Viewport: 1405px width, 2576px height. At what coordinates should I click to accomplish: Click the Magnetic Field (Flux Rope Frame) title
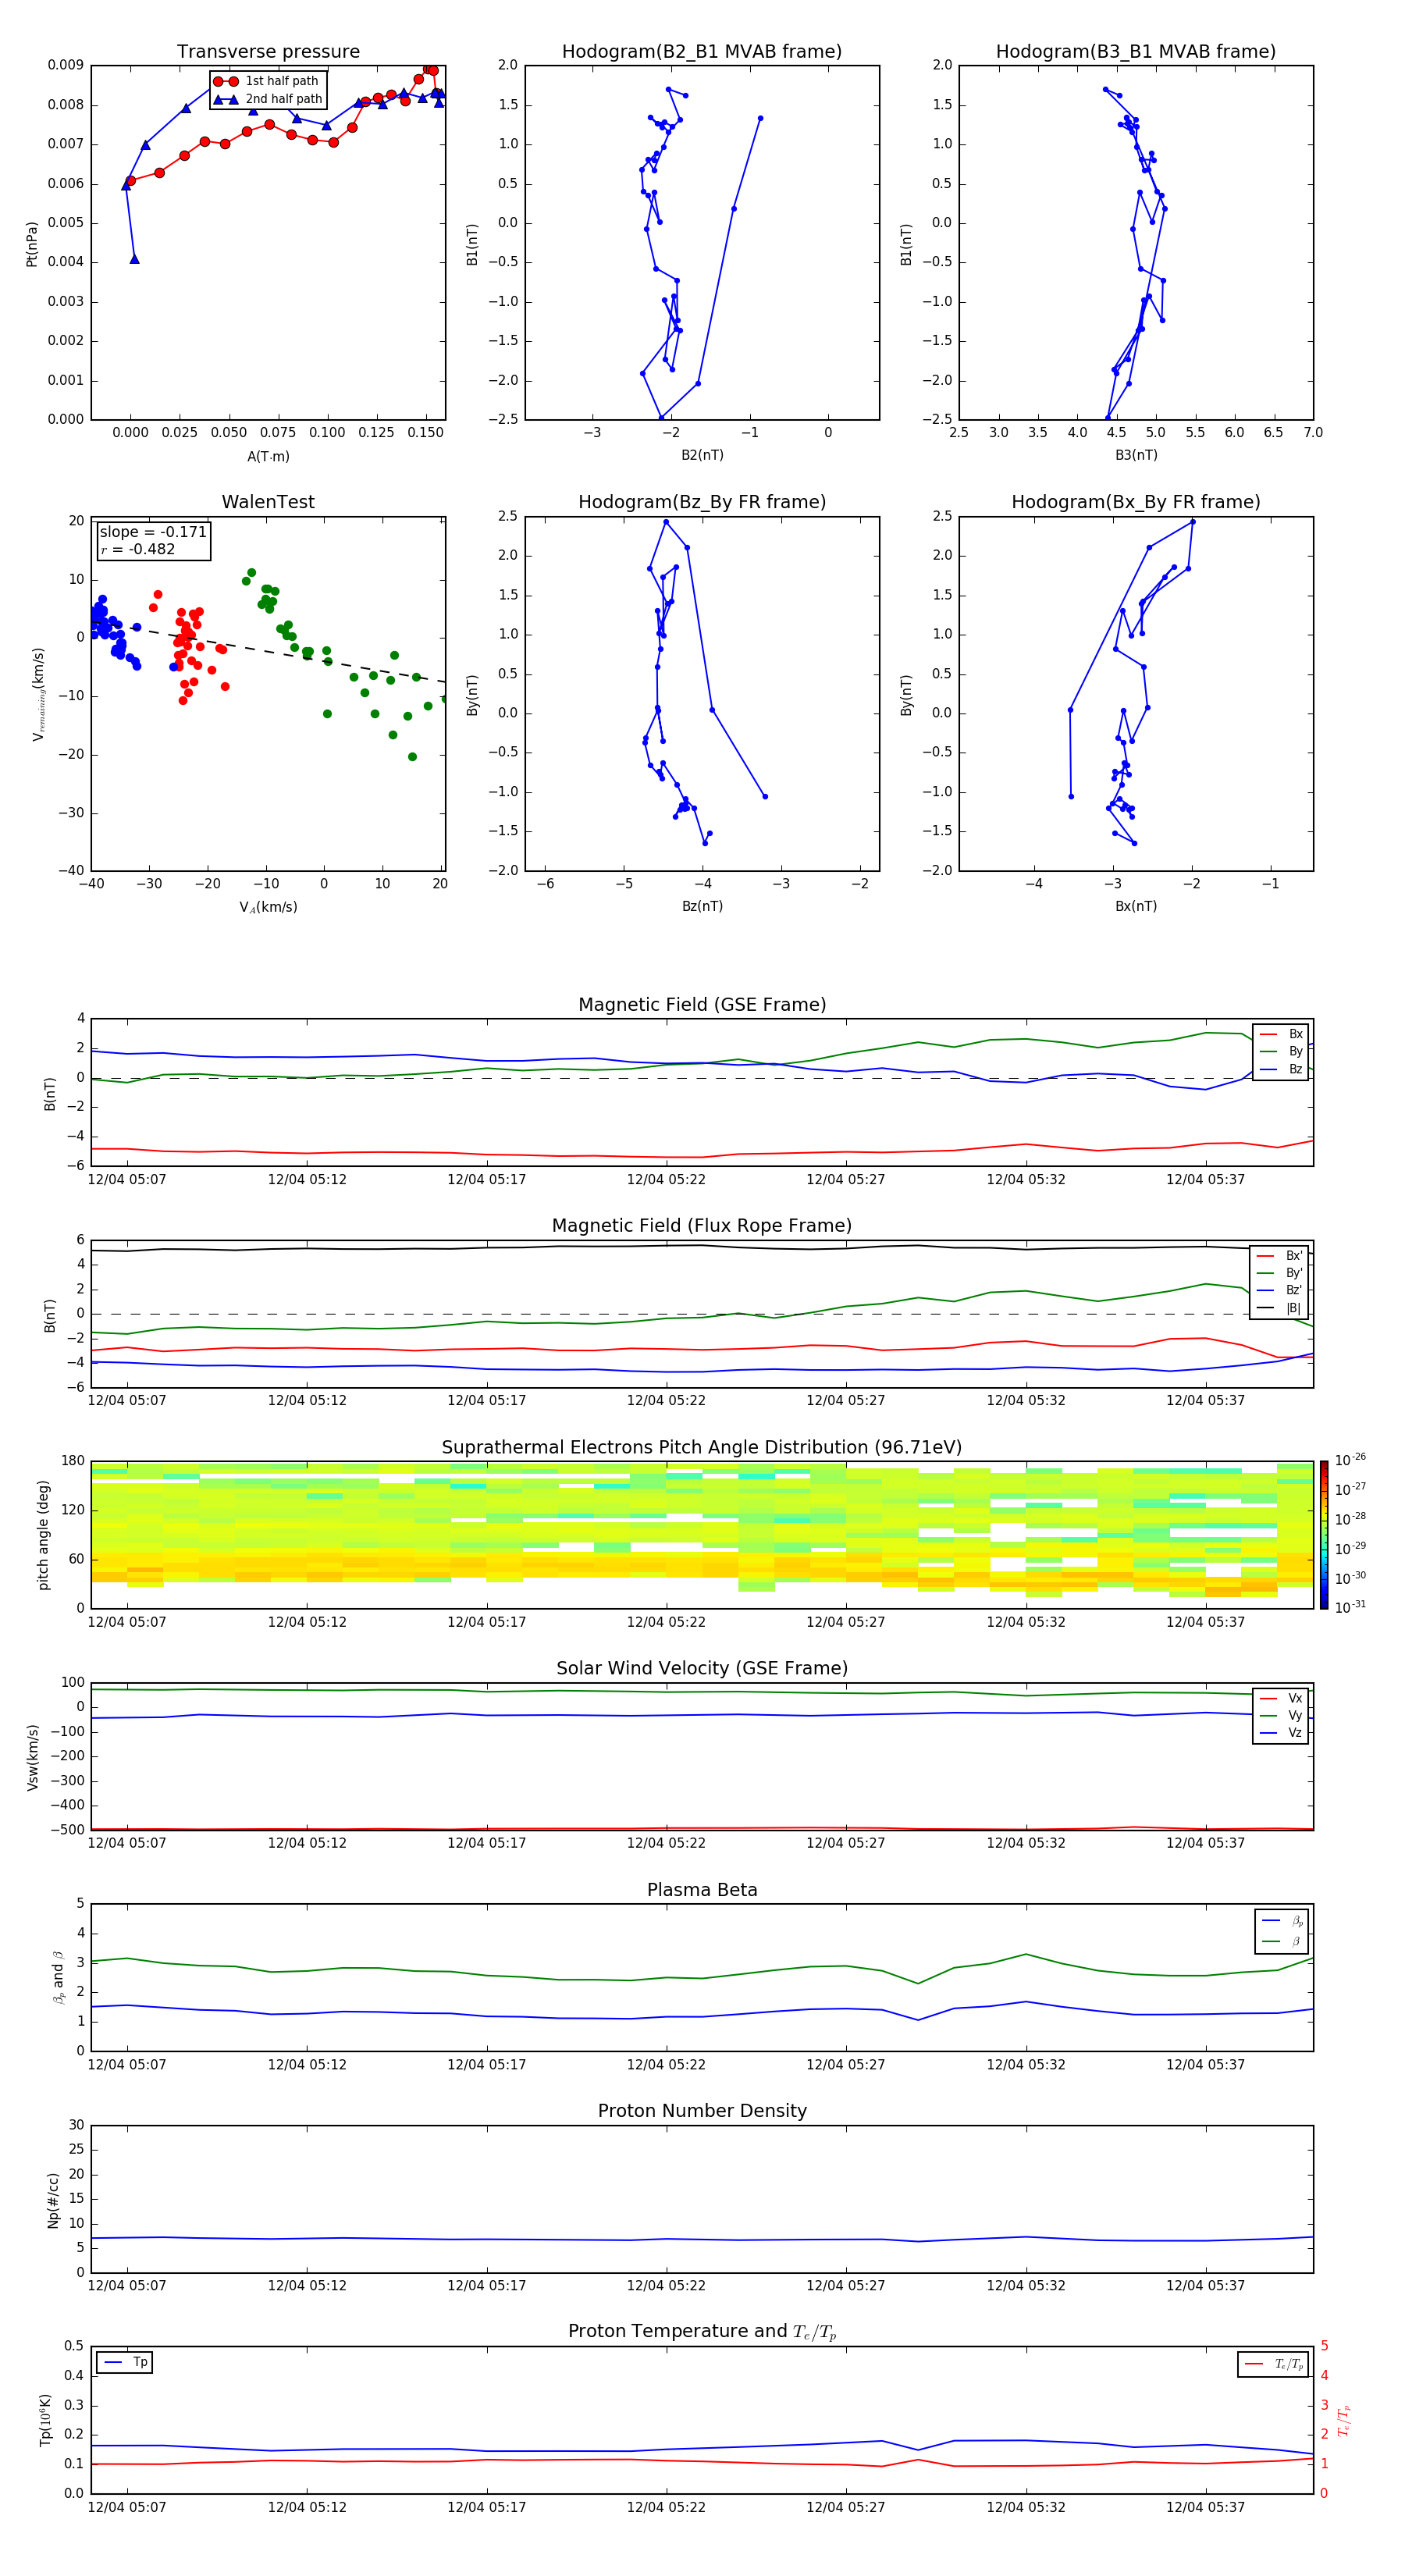(702, 1225)
